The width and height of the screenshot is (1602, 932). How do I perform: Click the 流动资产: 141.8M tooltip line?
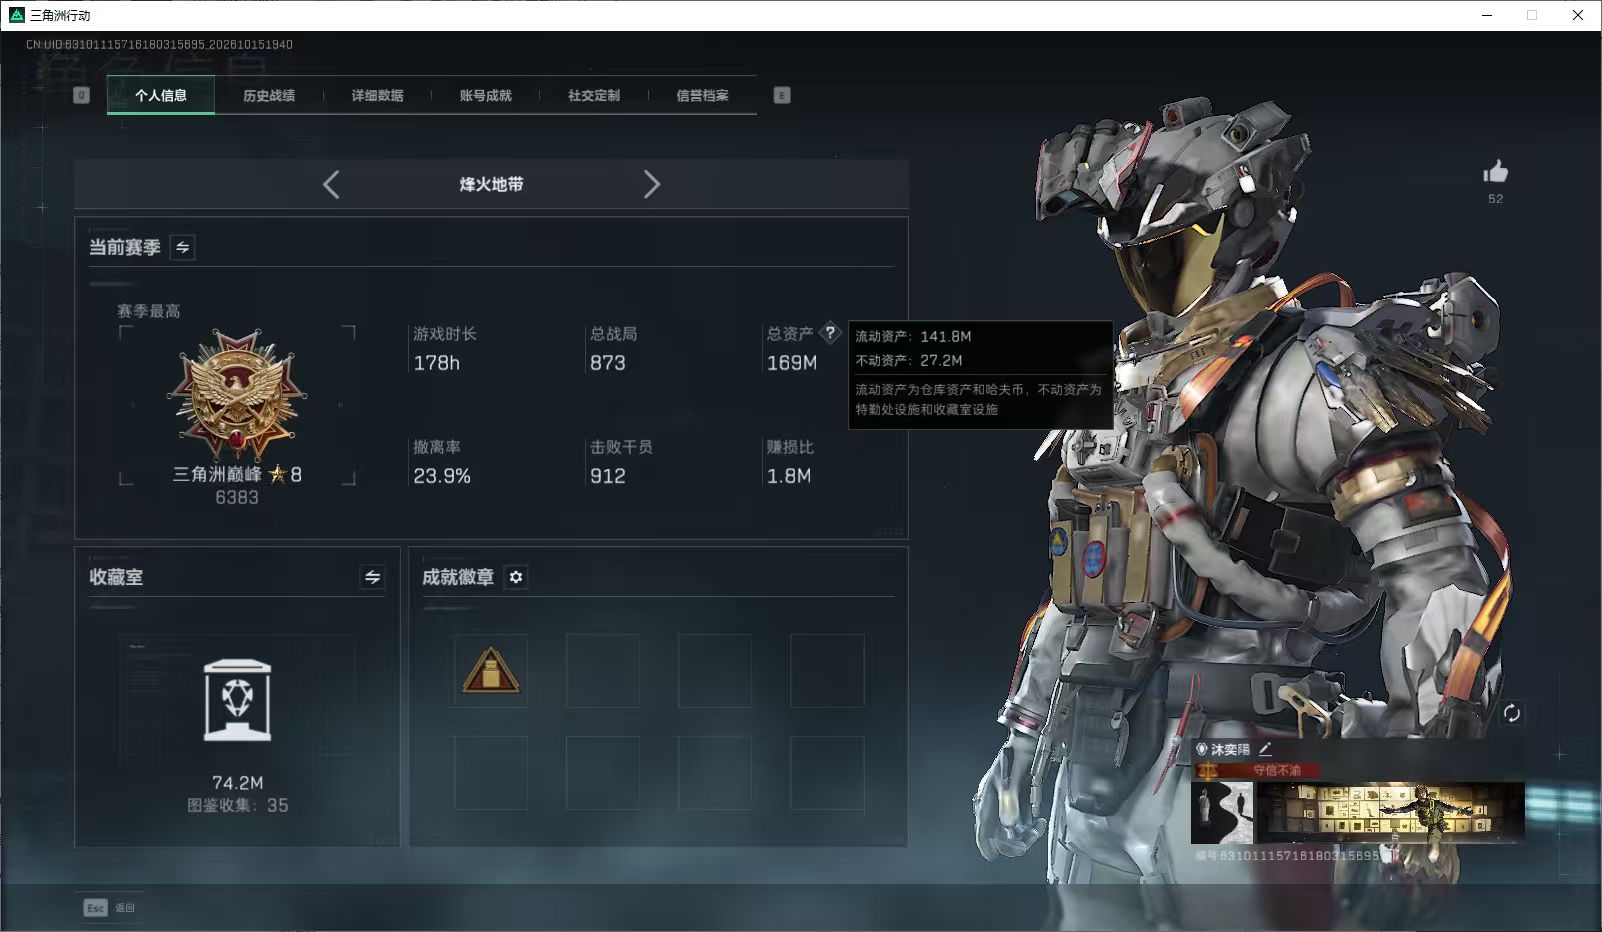click(x=913, y=336)
